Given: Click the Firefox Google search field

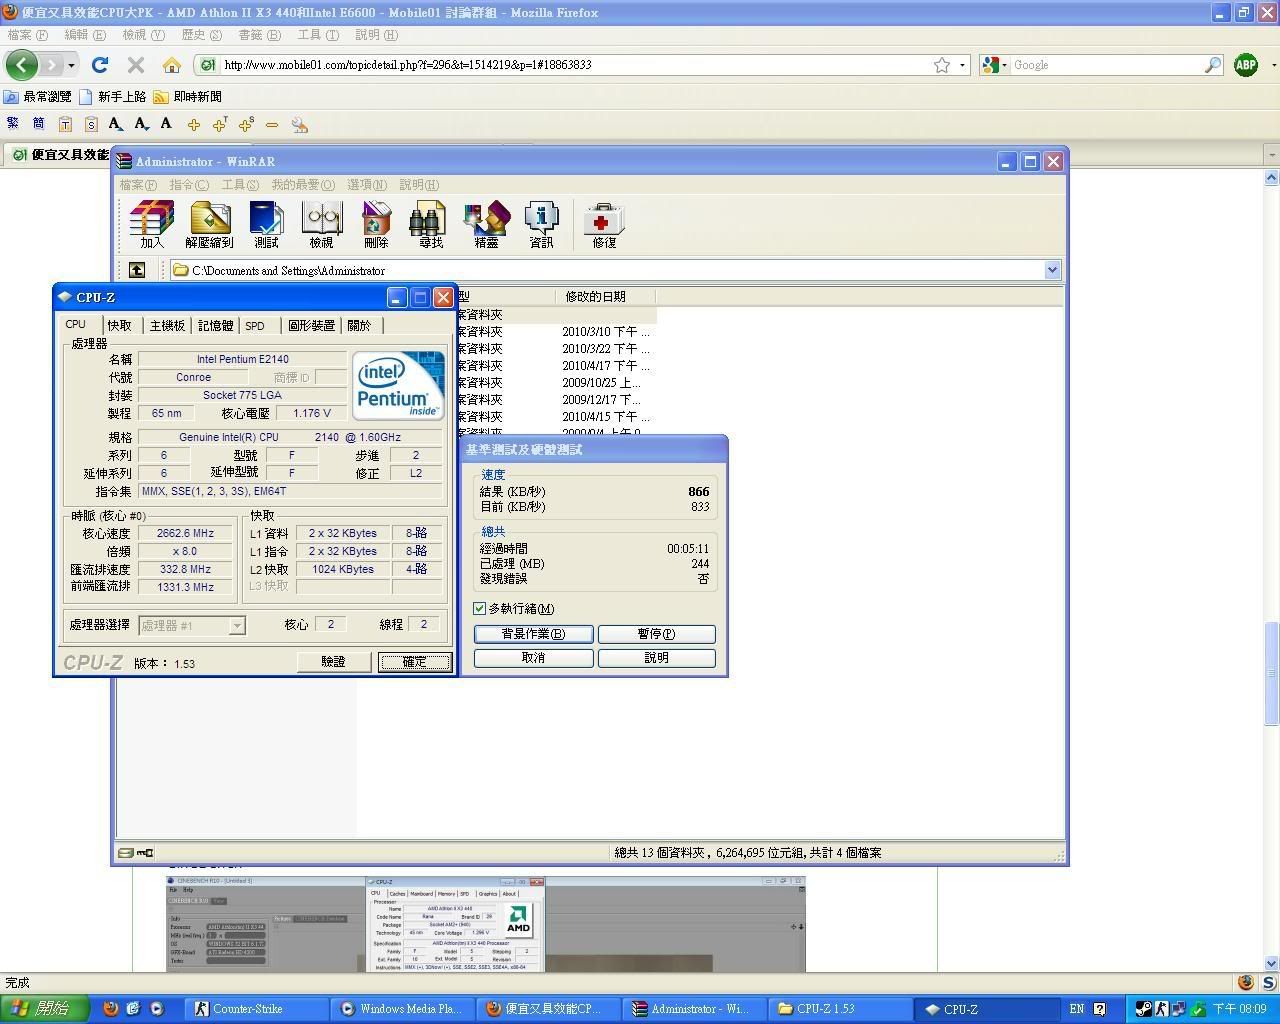Looking at the screenshot, I should click(1105, 65).
